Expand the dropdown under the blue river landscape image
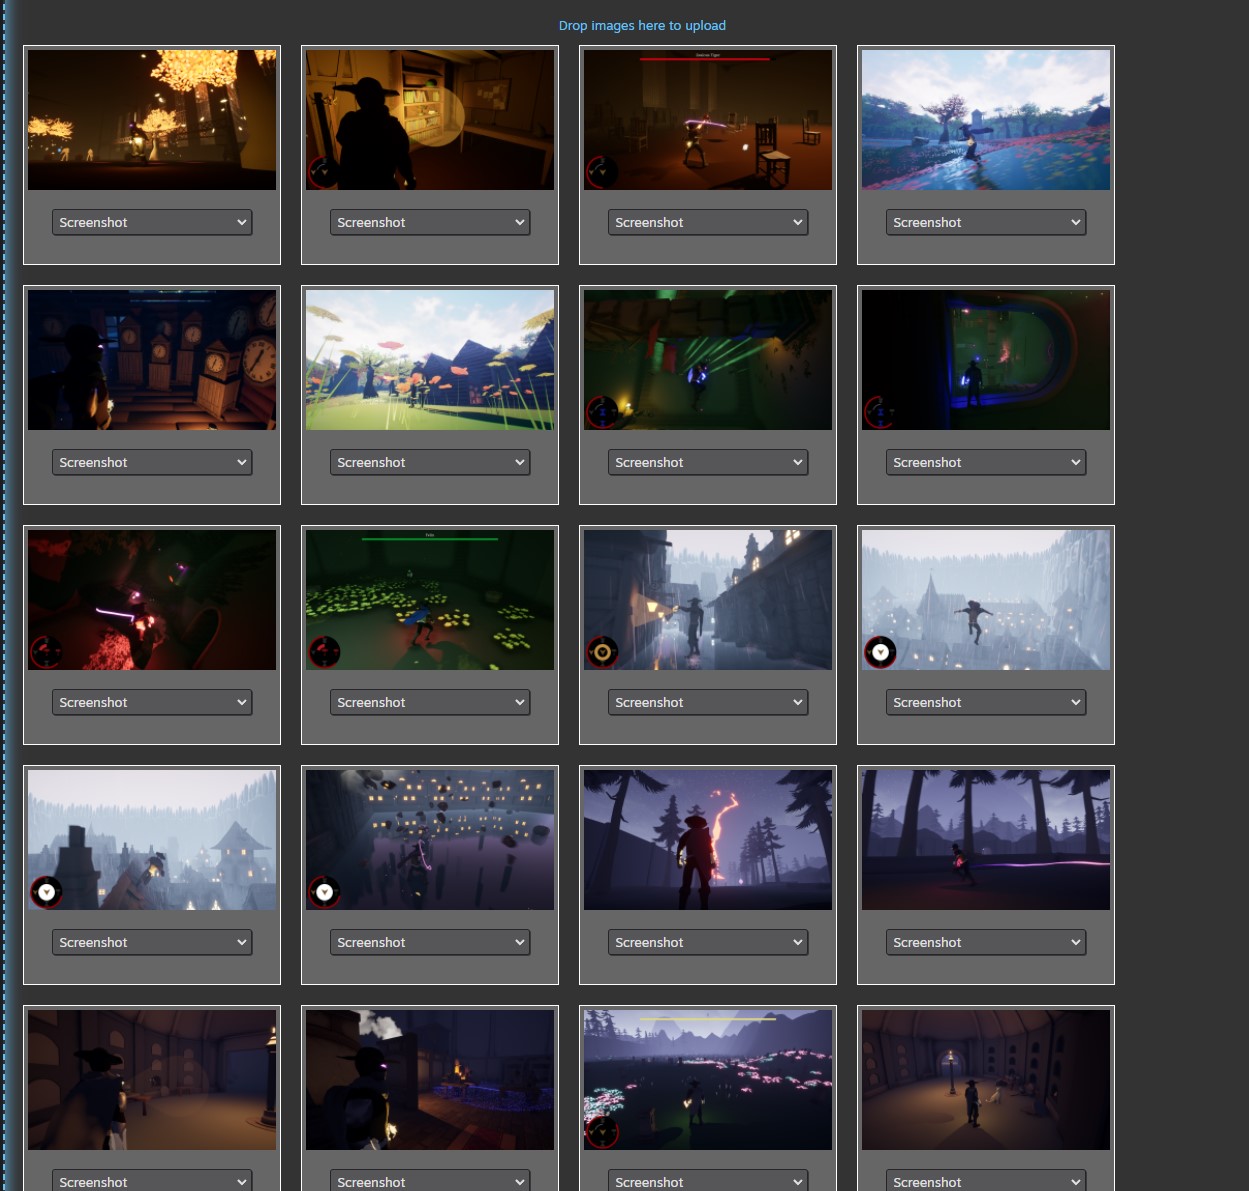The height and width of the screenshot is (1191, 1249). coord(986,223)
